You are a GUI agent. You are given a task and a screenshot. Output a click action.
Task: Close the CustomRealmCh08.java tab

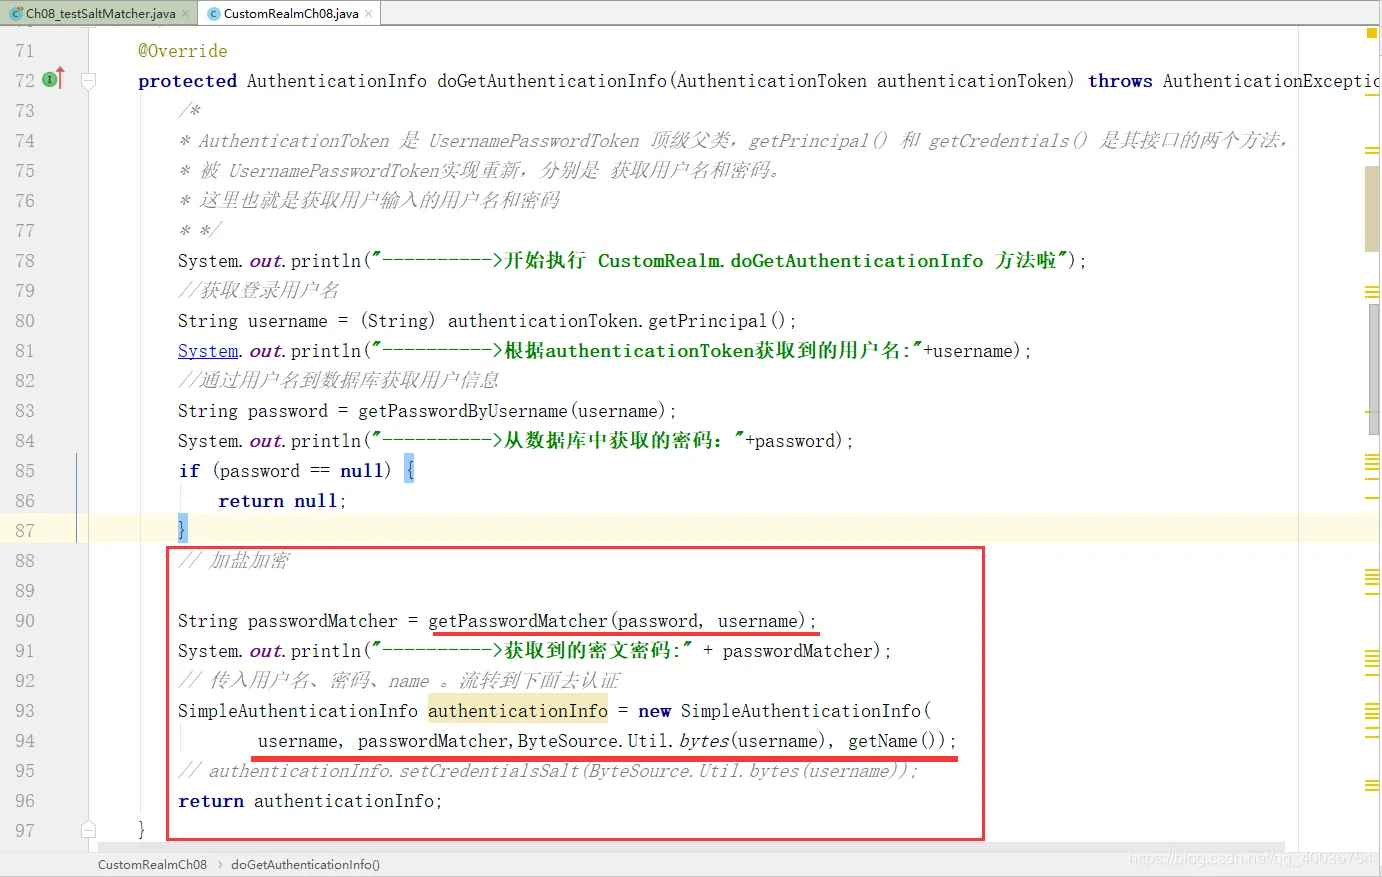click(x=369, y=13)
